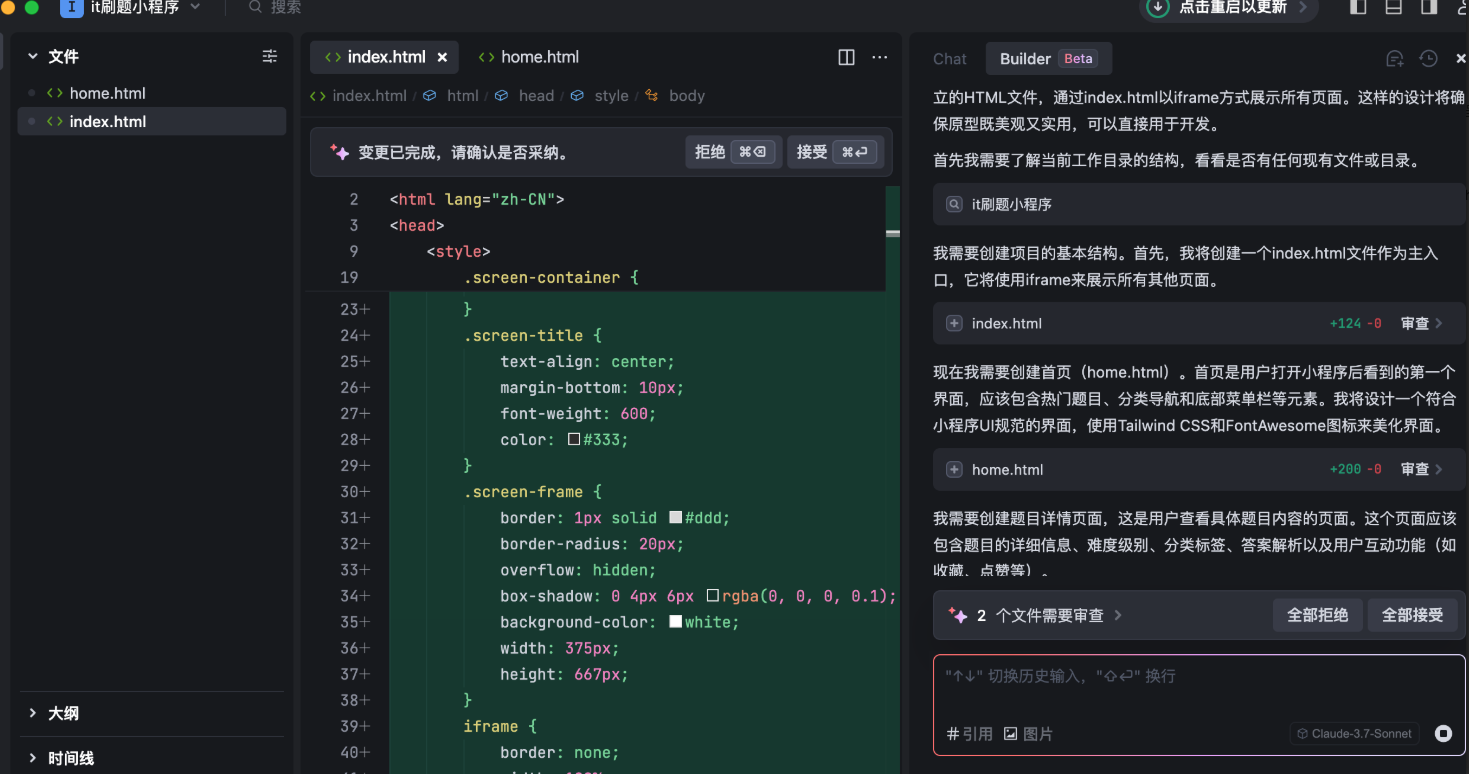Expand the 大纲 outline section
The height and width of the screenshot is (774, 1469).
[63, 713]
